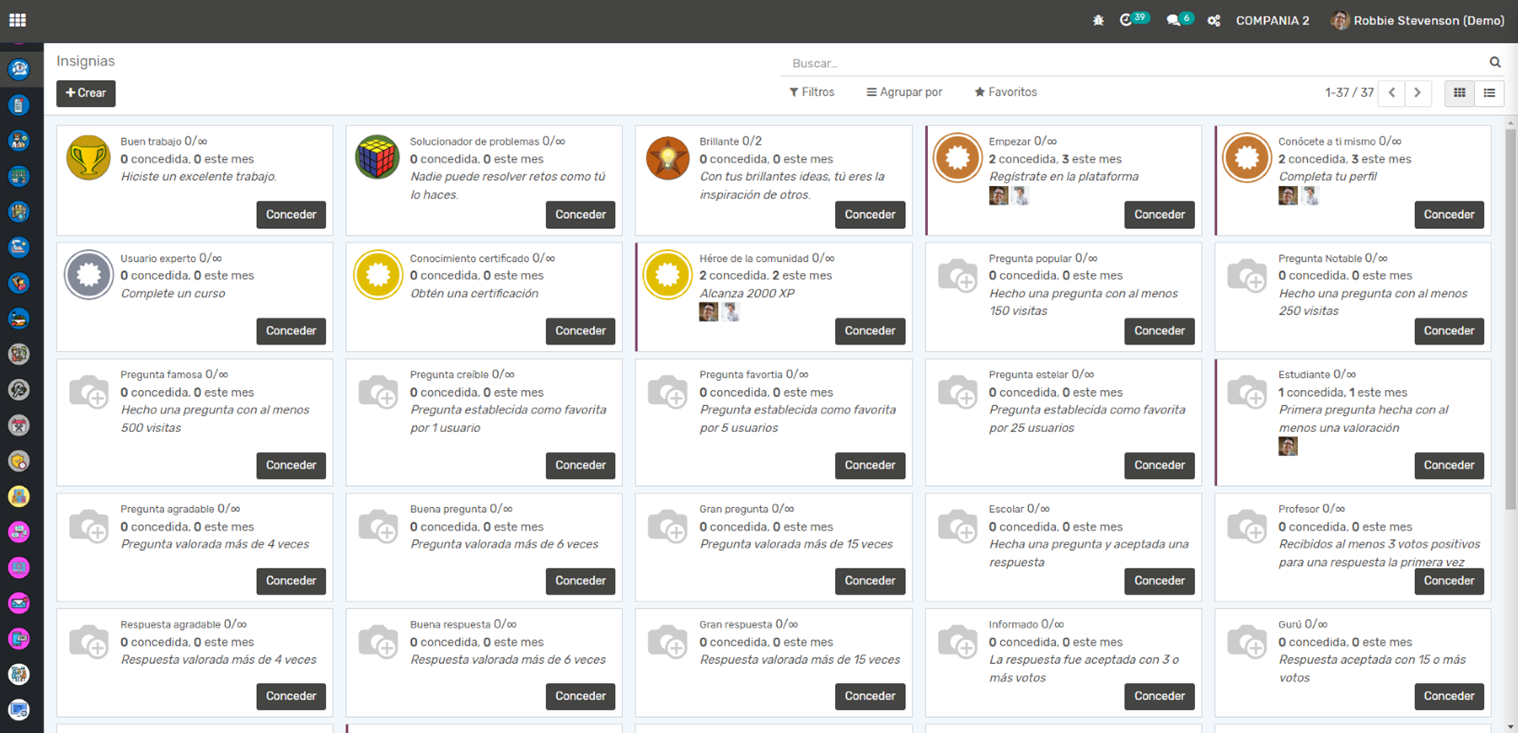Open Robbie Stevenson user menu

[x=1417, y=20]
